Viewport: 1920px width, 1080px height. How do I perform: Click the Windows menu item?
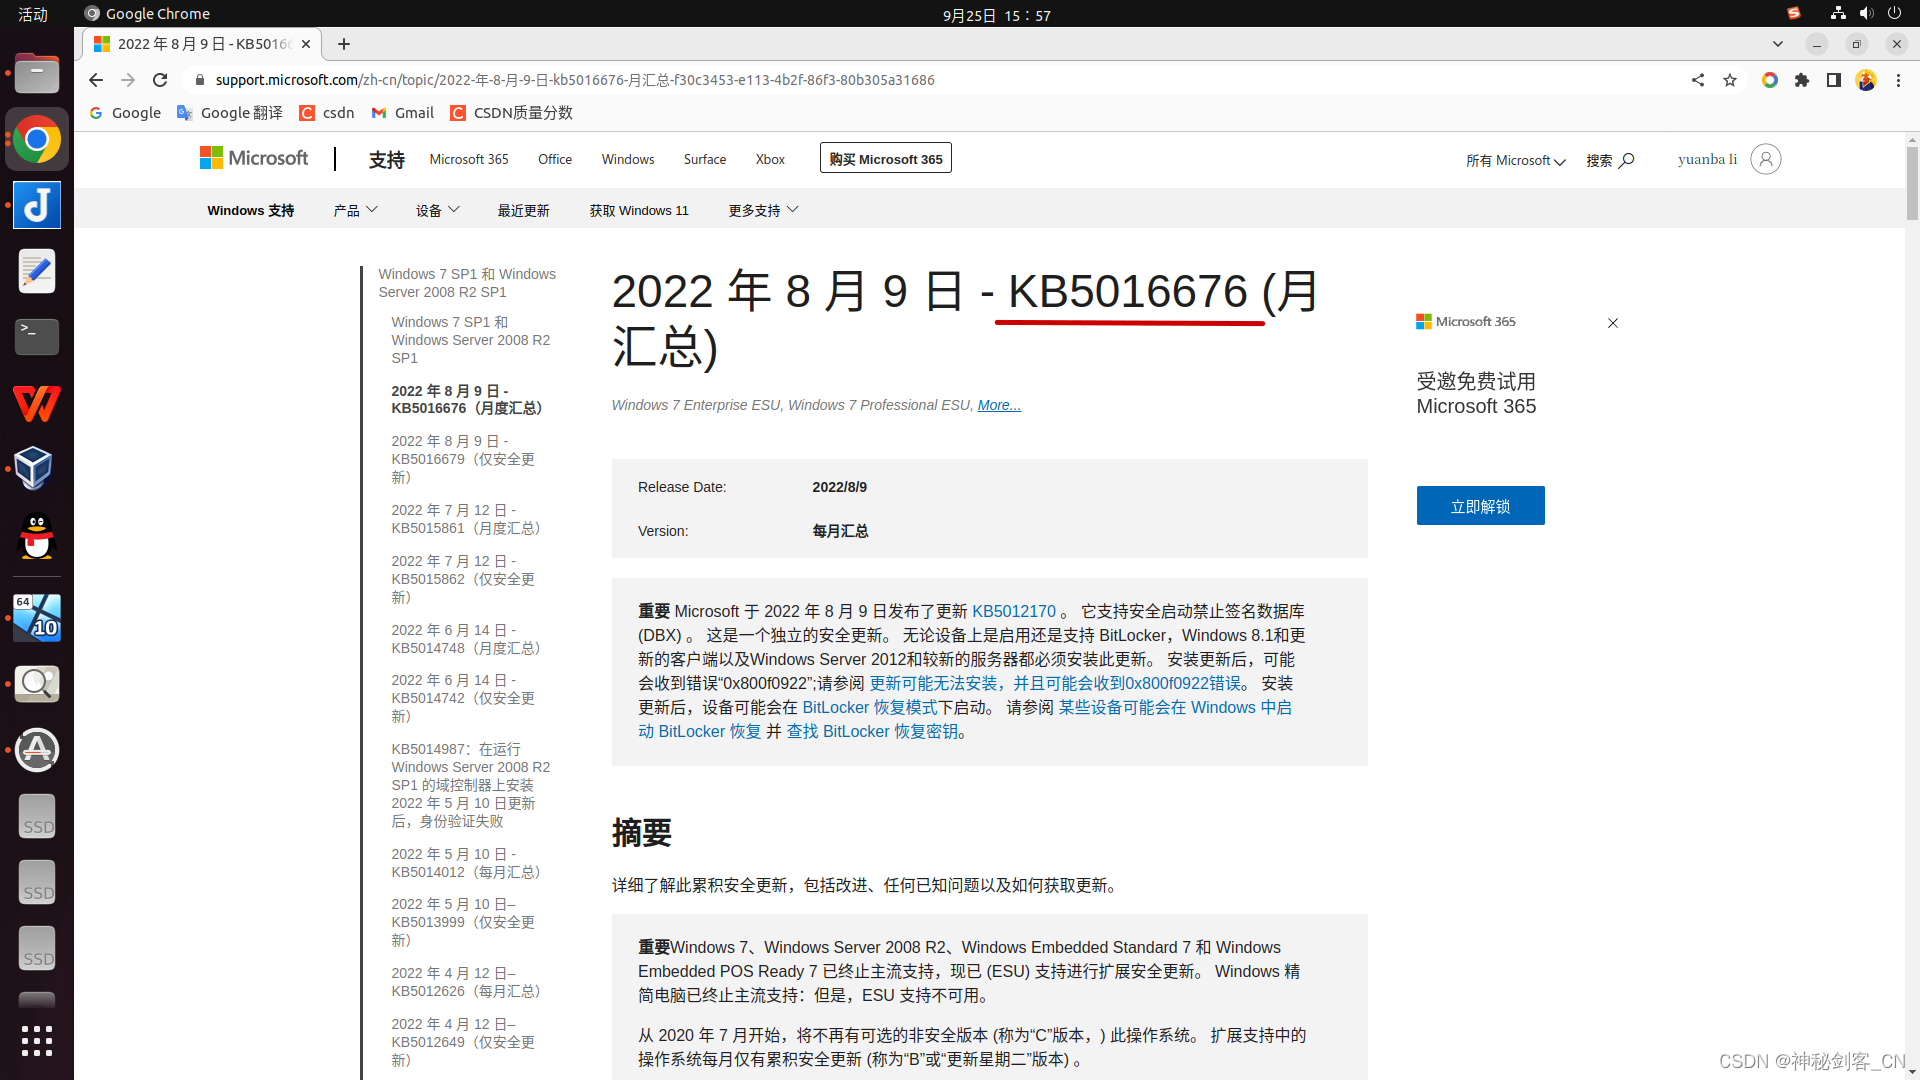click(628, 159)
